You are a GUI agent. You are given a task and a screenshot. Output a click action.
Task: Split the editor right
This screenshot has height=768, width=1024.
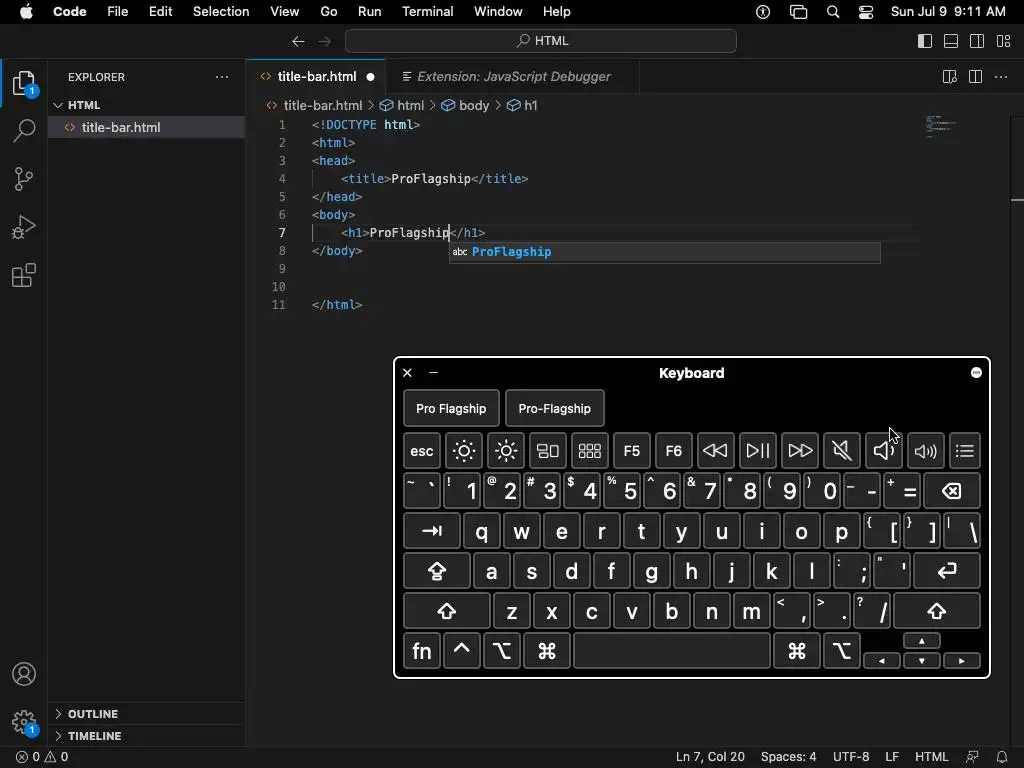click(976, 77)
